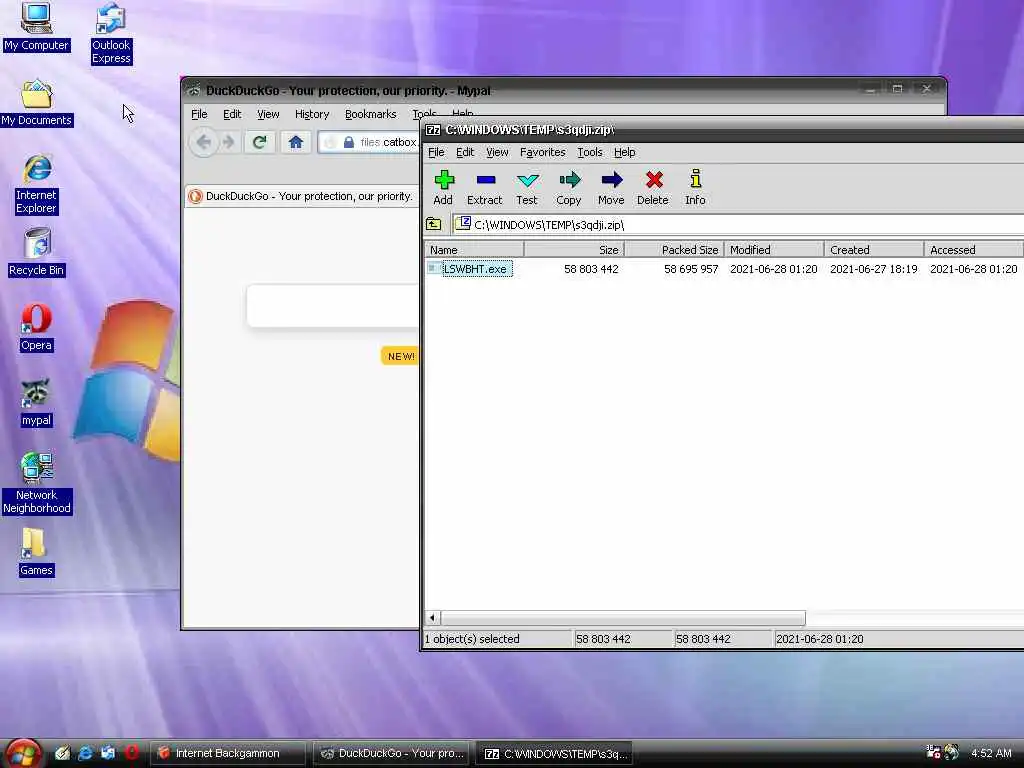
Task: Open Mypal browser View menu
Action: 268,114
